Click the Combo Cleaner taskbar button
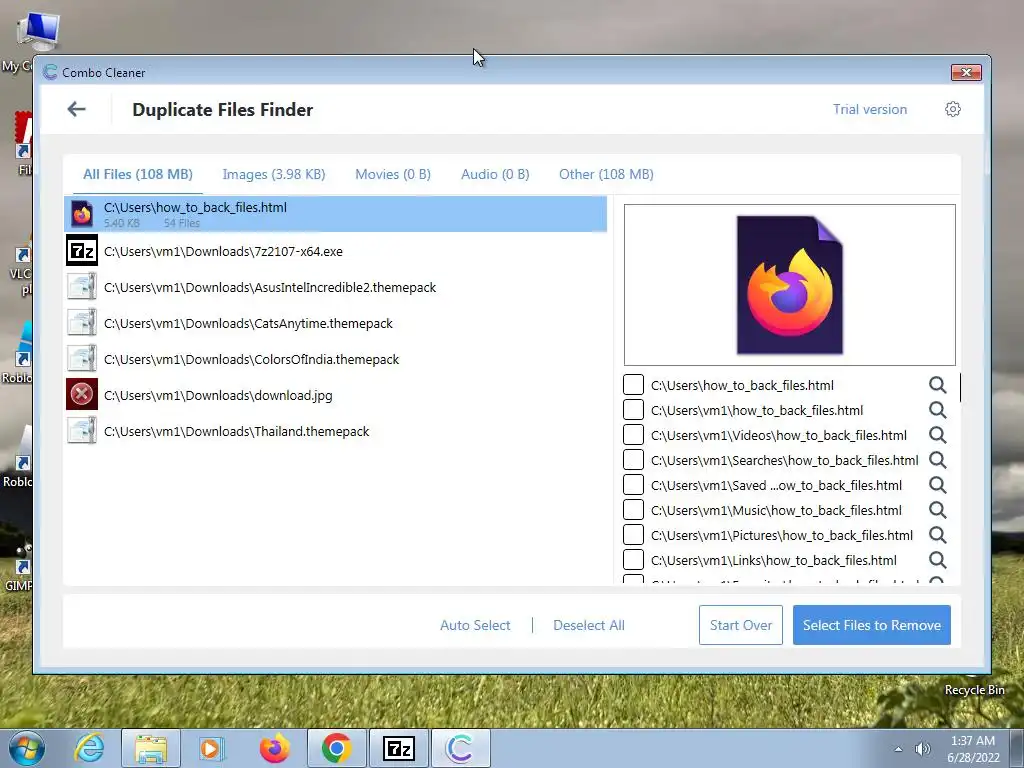Screen dimensions: 1024x768 [460, 748]
